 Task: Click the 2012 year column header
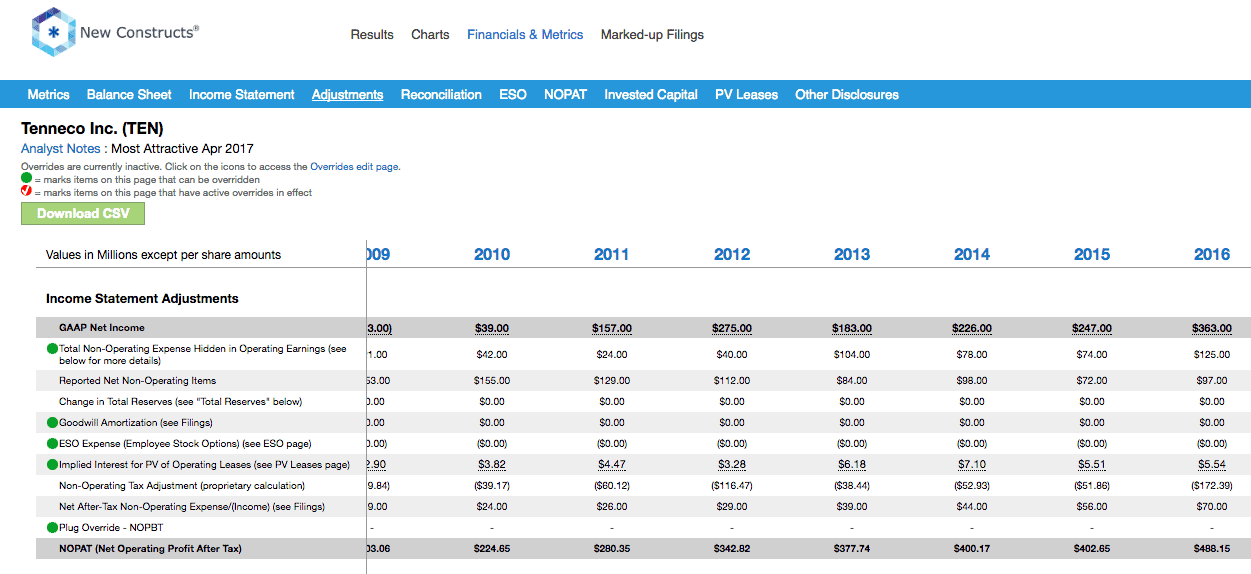tap(732, 255)
